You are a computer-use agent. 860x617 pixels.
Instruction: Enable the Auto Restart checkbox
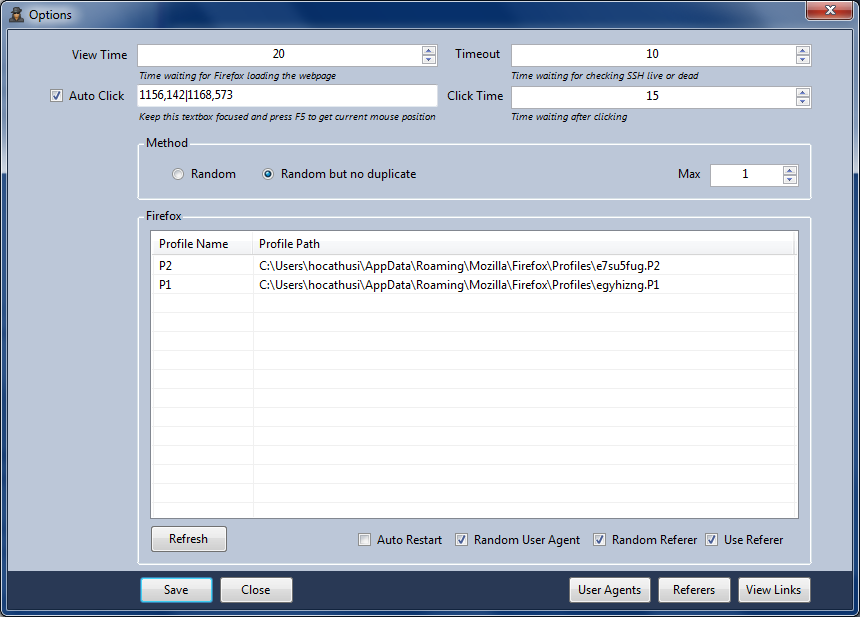pos(364,540)
